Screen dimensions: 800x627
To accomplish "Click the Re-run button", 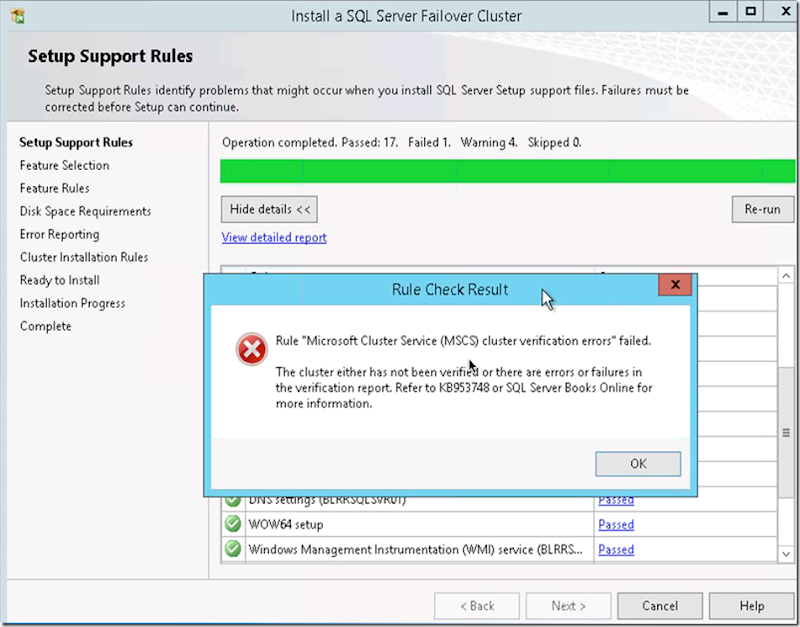I will click(763, 209).
